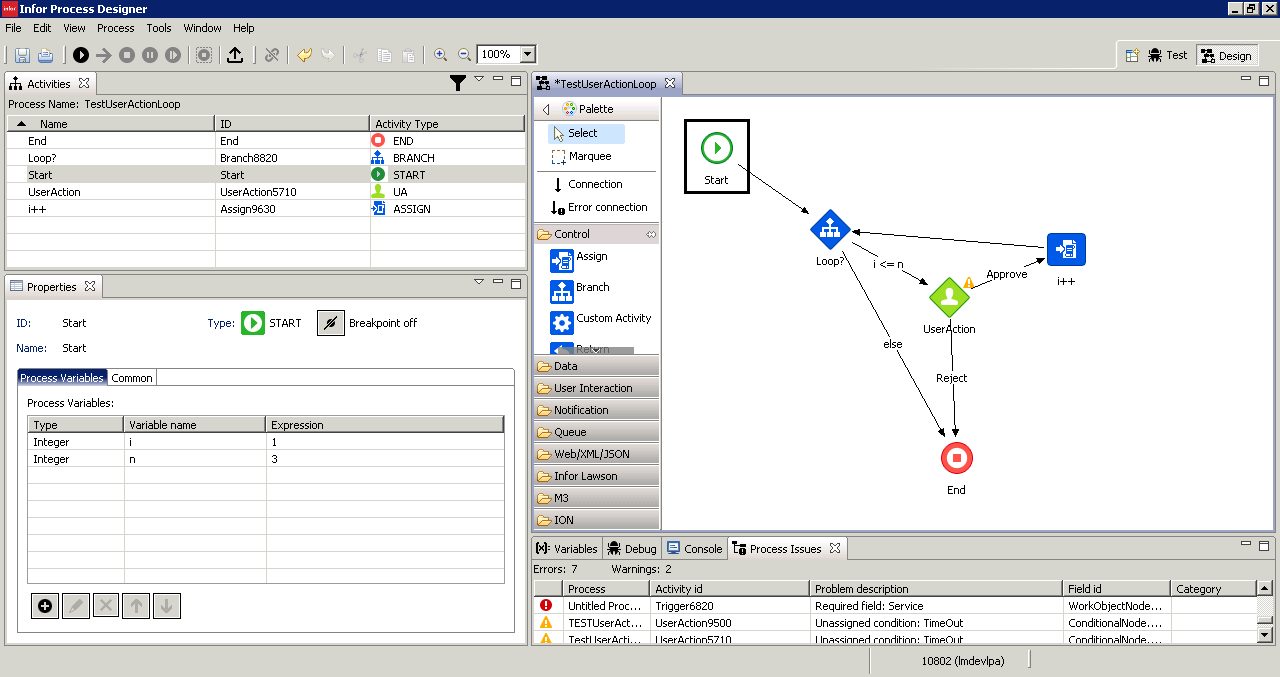Viewport: 1280px width, 677px height.
Task: Open the Process menu
Action: 115,28
